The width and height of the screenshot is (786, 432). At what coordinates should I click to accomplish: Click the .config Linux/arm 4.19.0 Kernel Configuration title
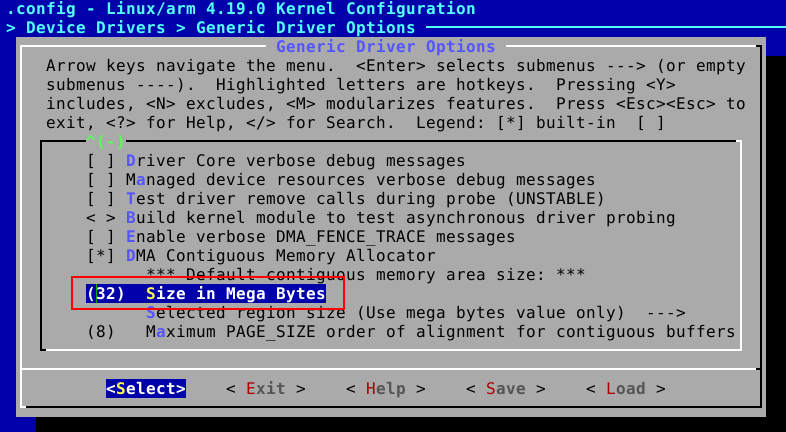pos(241,9)
